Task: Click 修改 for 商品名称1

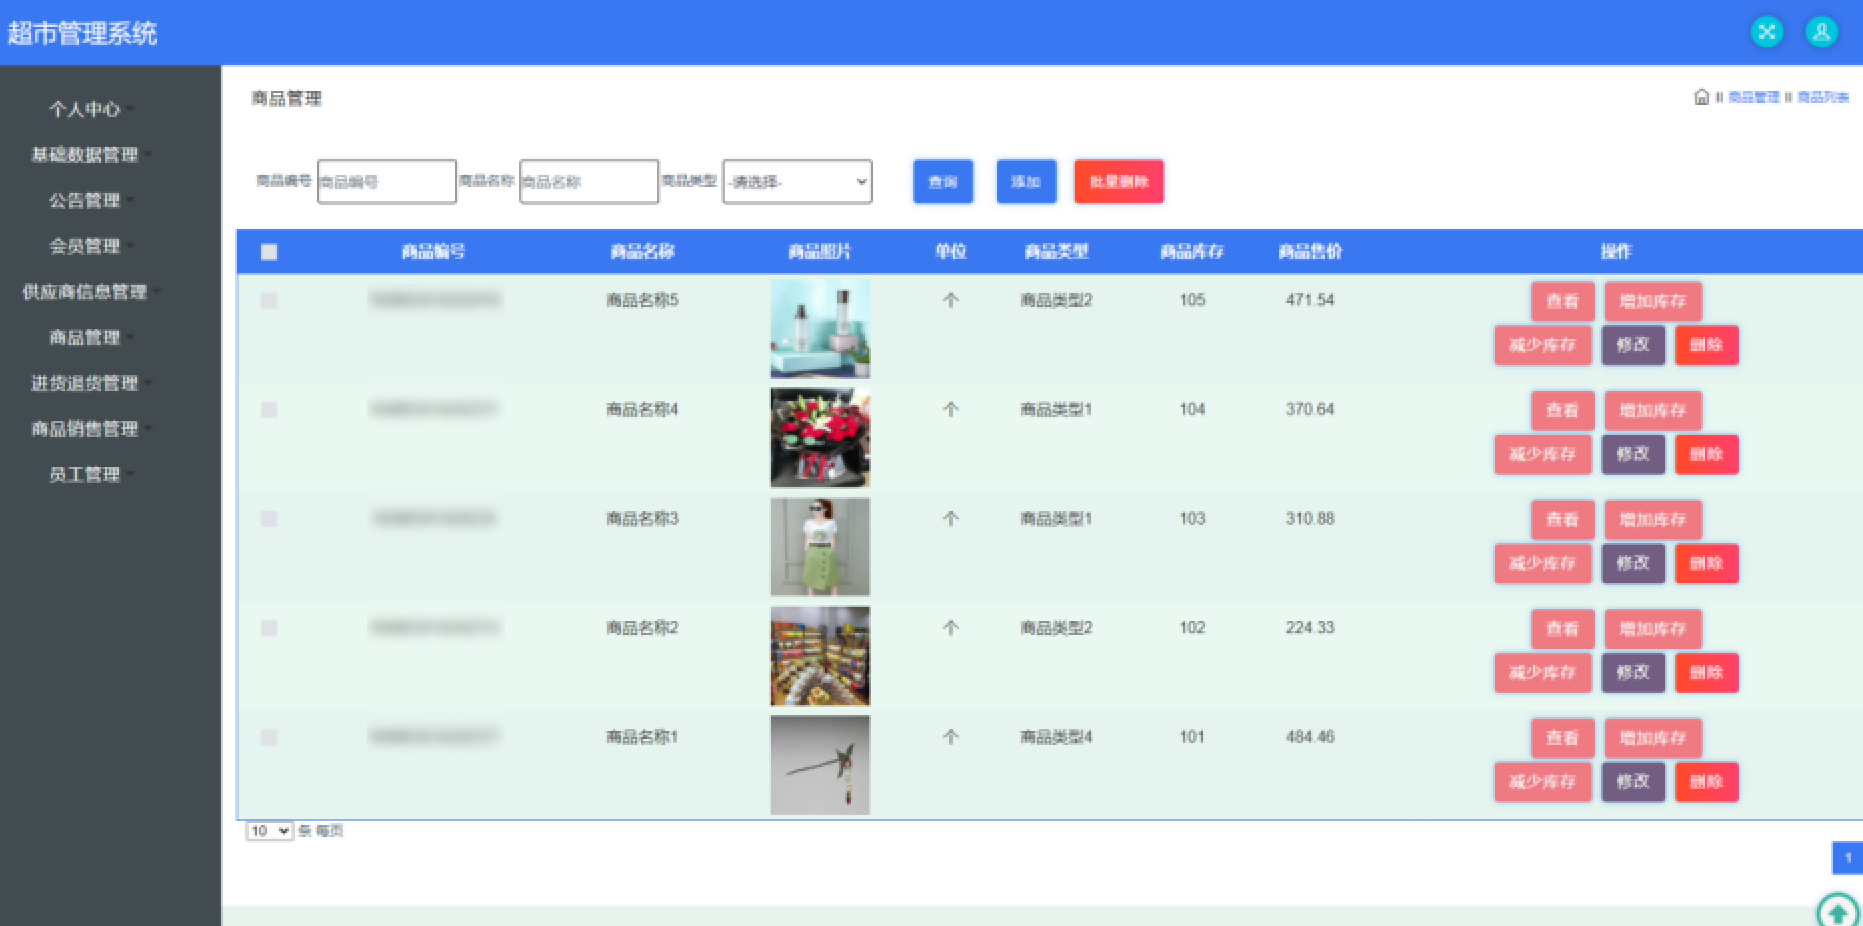Action: click(1633, 782)
